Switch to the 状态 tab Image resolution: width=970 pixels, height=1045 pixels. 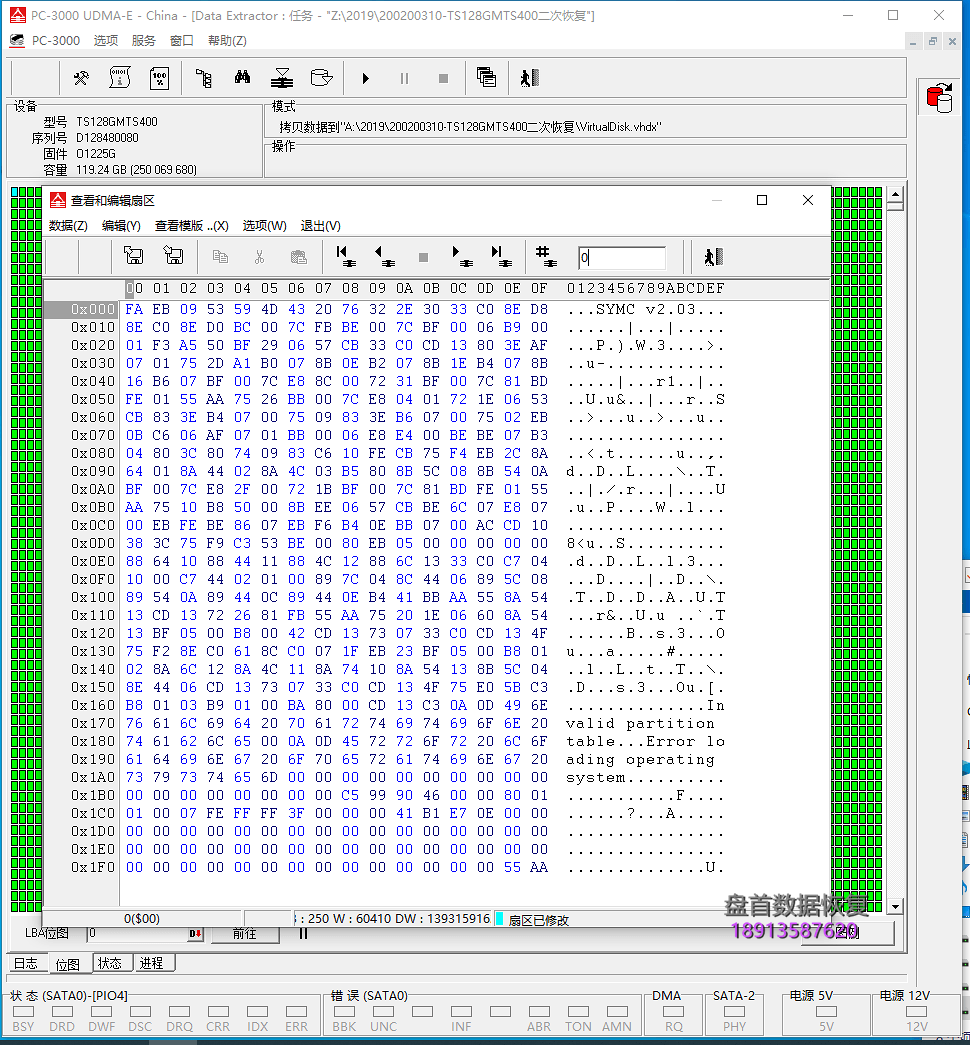(x=110, y=963)
